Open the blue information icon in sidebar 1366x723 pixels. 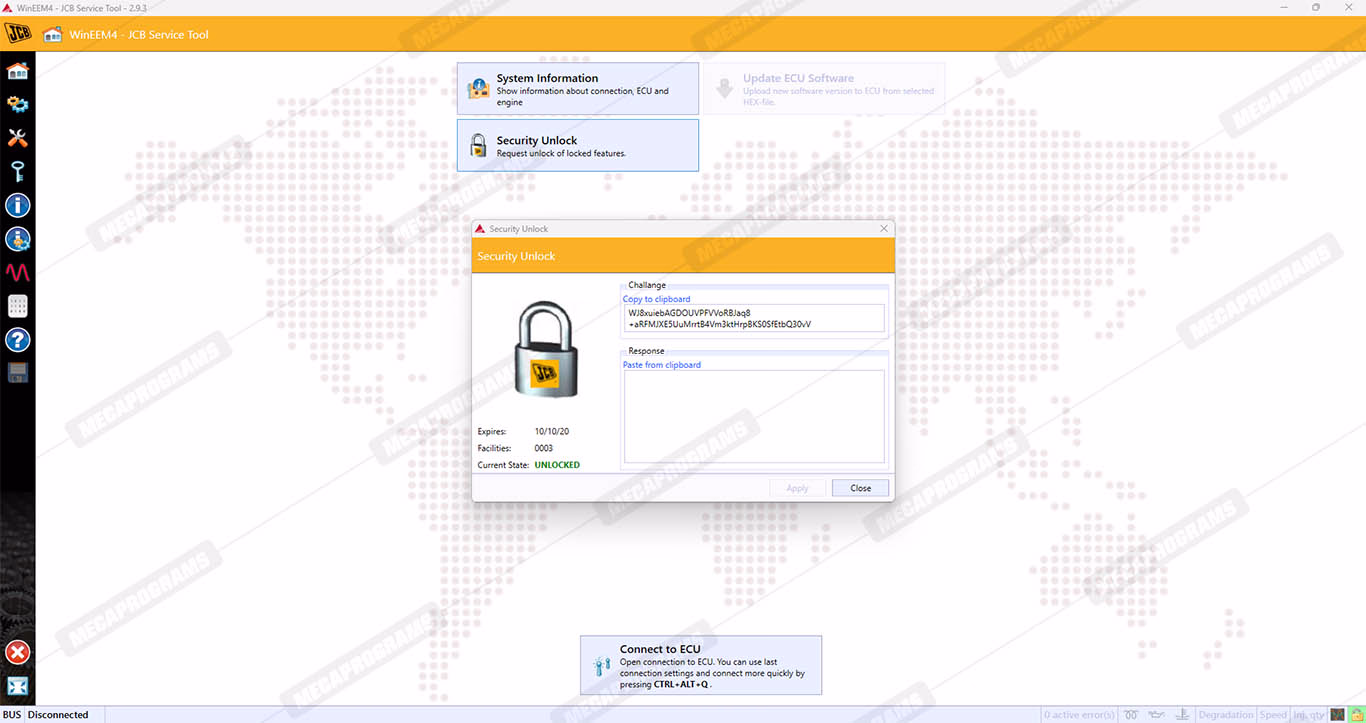17,206
